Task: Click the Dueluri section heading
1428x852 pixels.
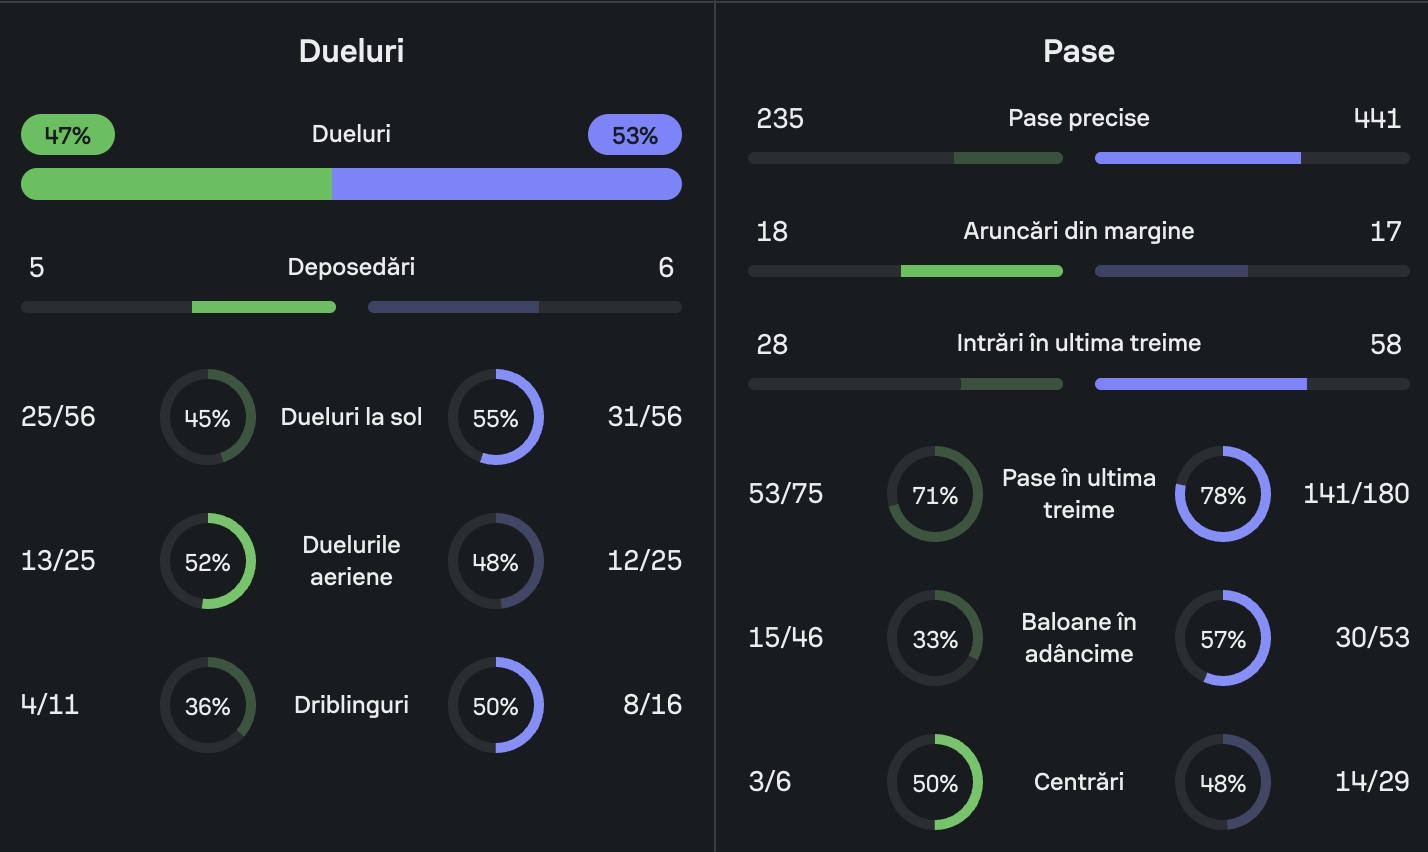Action: tap(351, 51)
